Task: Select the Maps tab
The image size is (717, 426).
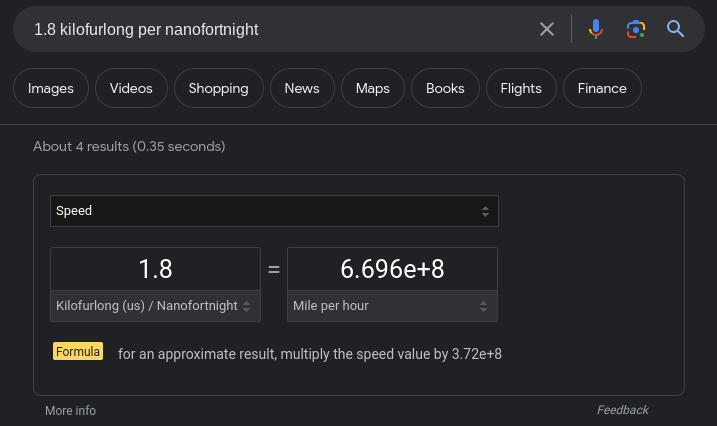Action: pyautogui.click(x=373, y=88)
